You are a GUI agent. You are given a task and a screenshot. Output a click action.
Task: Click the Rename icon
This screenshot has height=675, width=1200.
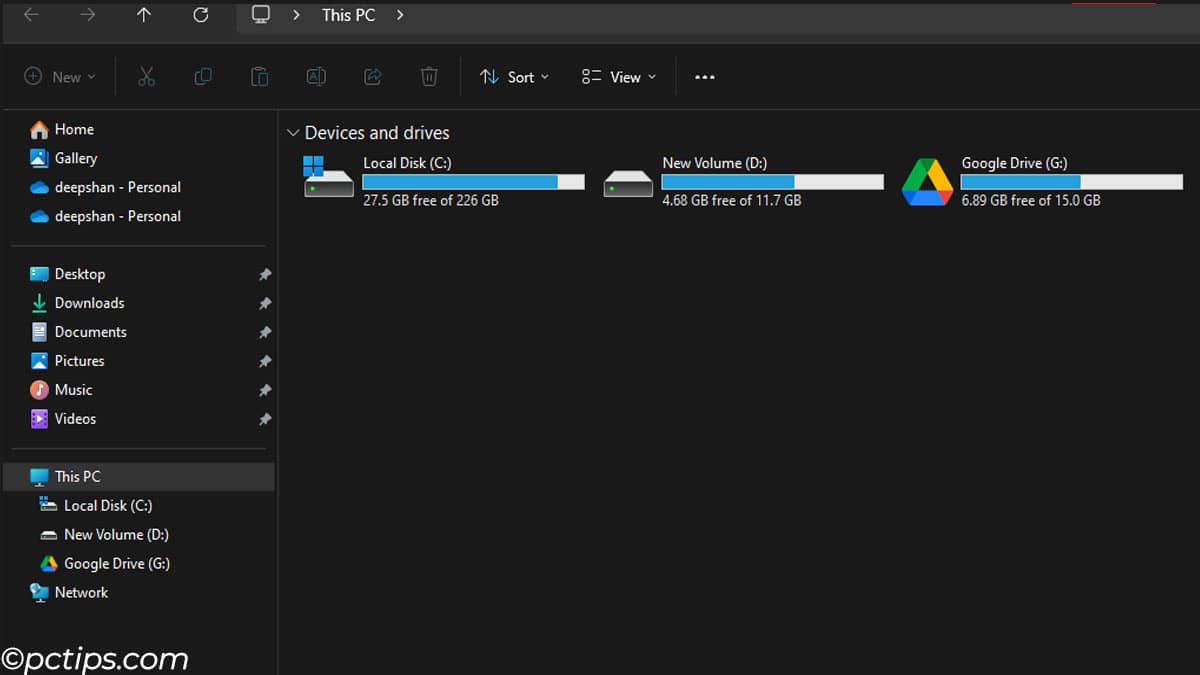tap(316, 77)
